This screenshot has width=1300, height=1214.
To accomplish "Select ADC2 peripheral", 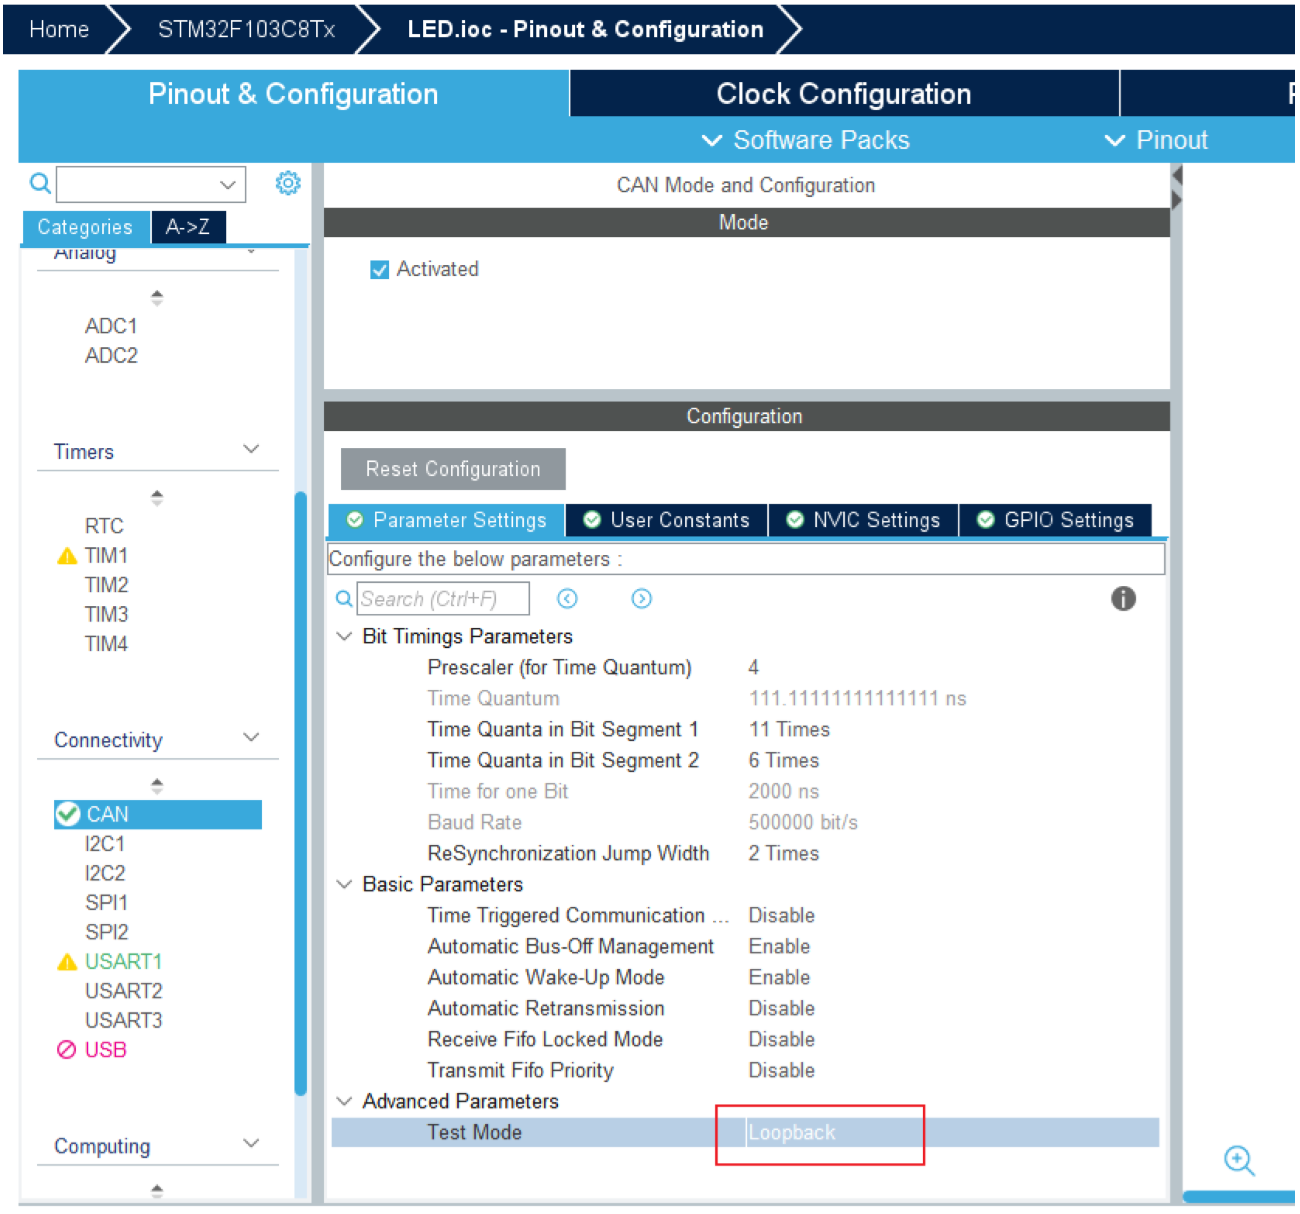I will [111, 356].
